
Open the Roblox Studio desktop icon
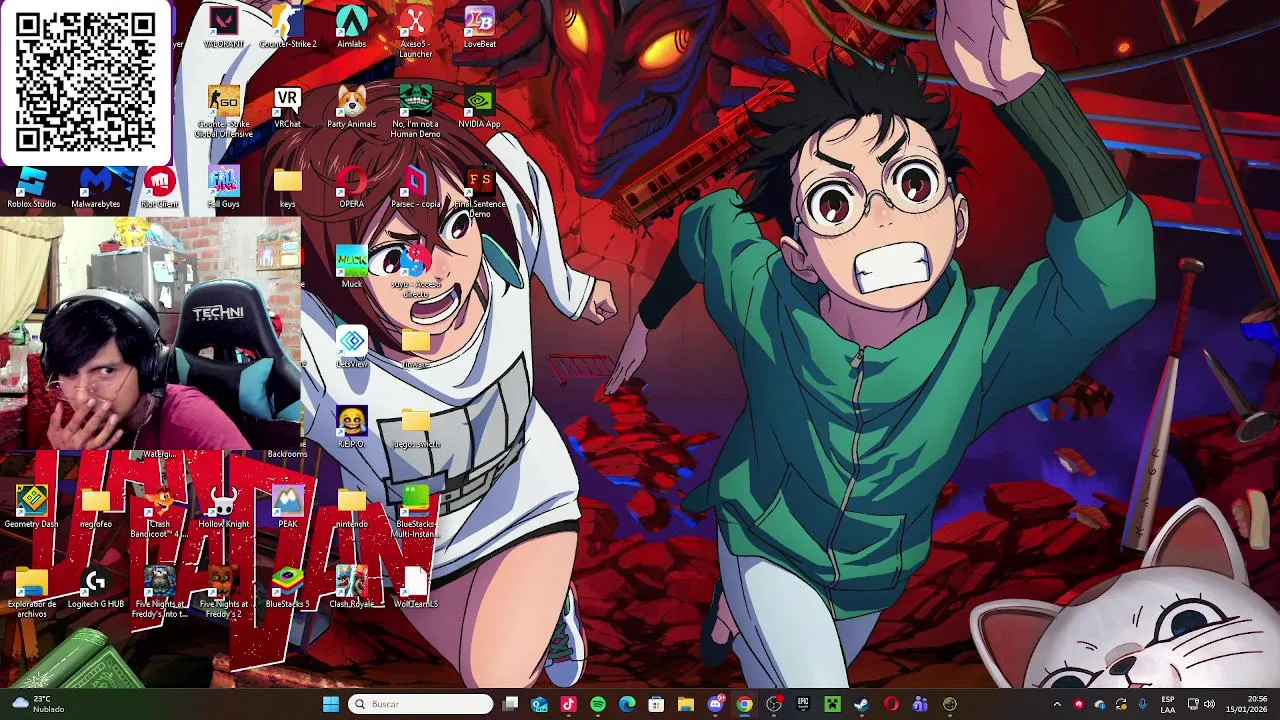tap(31, 187)
